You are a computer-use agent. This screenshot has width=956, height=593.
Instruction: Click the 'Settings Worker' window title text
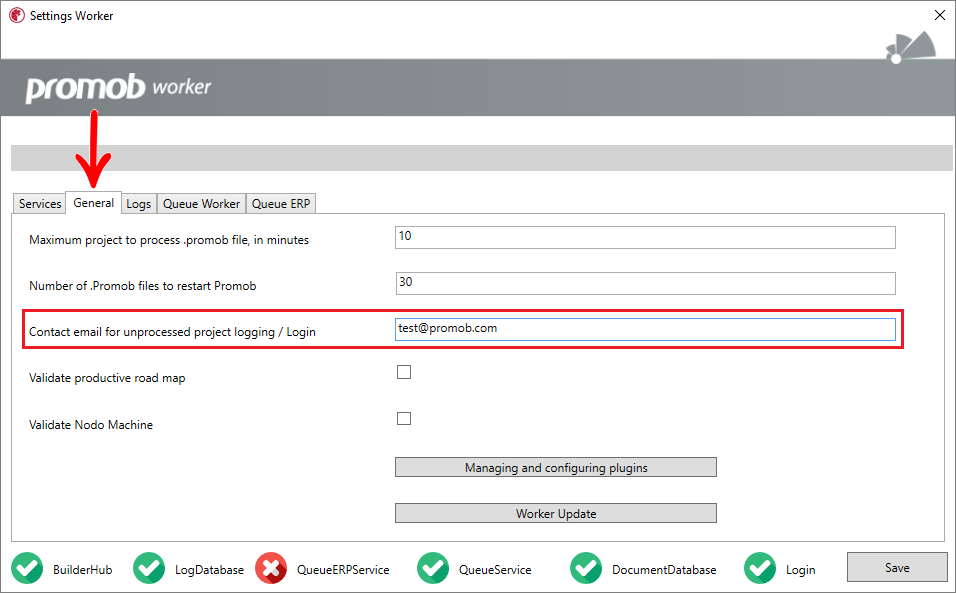[x=71, y=16]
